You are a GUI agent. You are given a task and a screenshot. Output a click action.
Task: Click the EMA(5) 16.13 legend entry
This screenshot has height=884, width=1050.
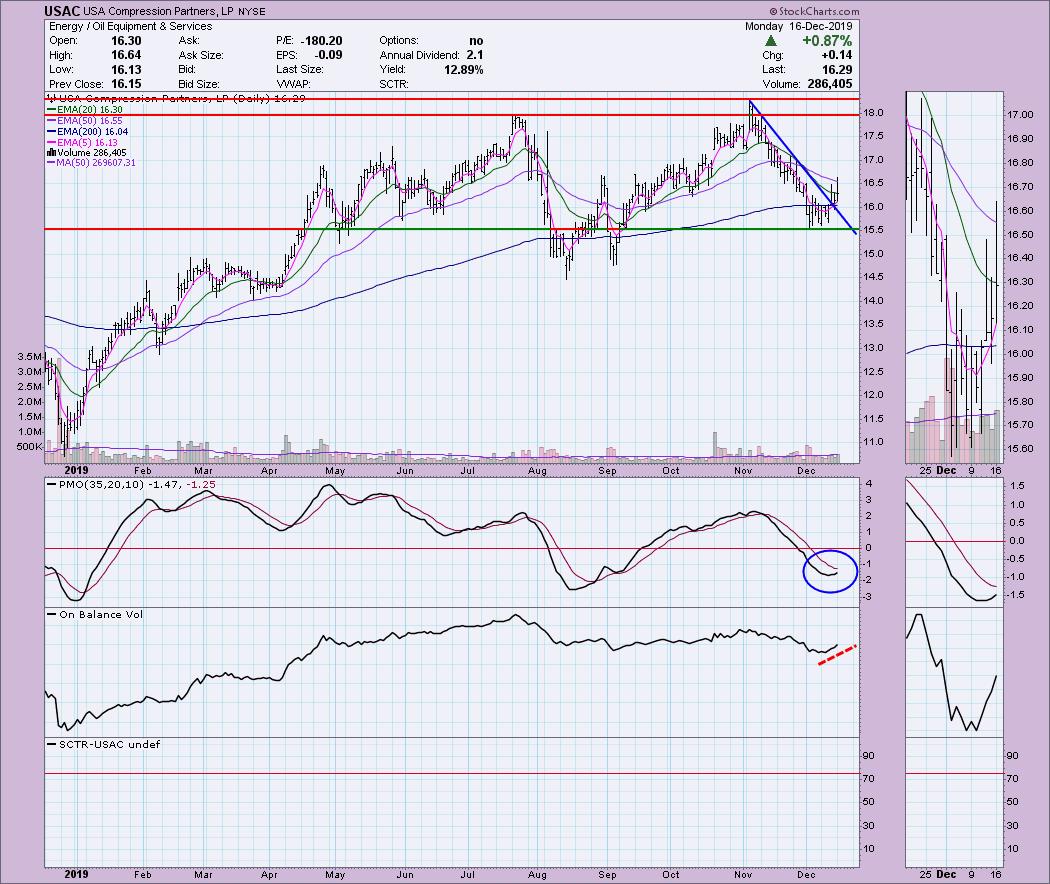pos(82,143)
